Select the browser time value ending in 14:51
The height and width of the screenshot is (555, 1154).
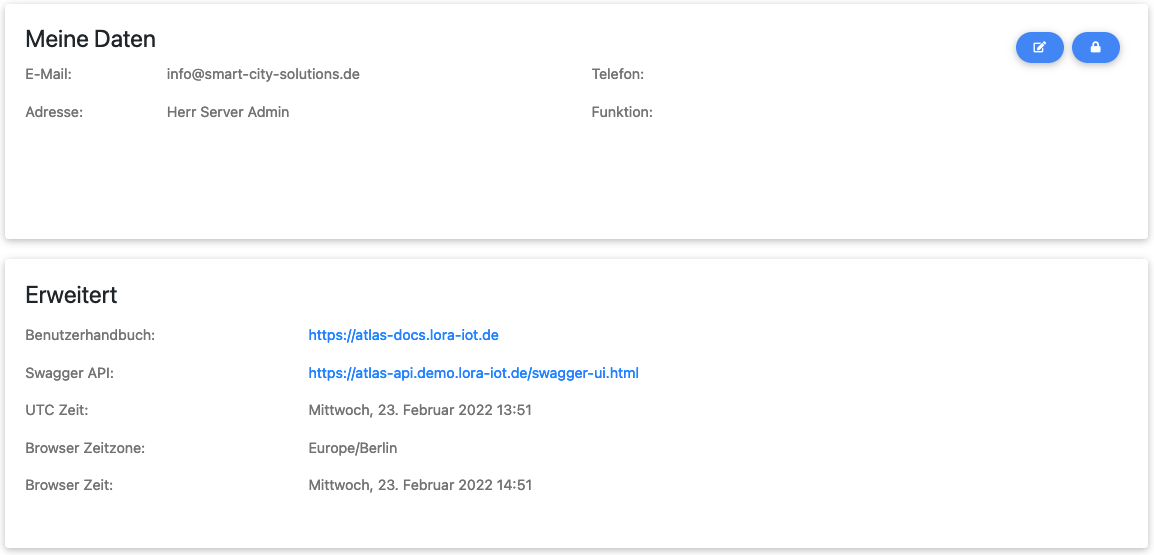[420, 485]
